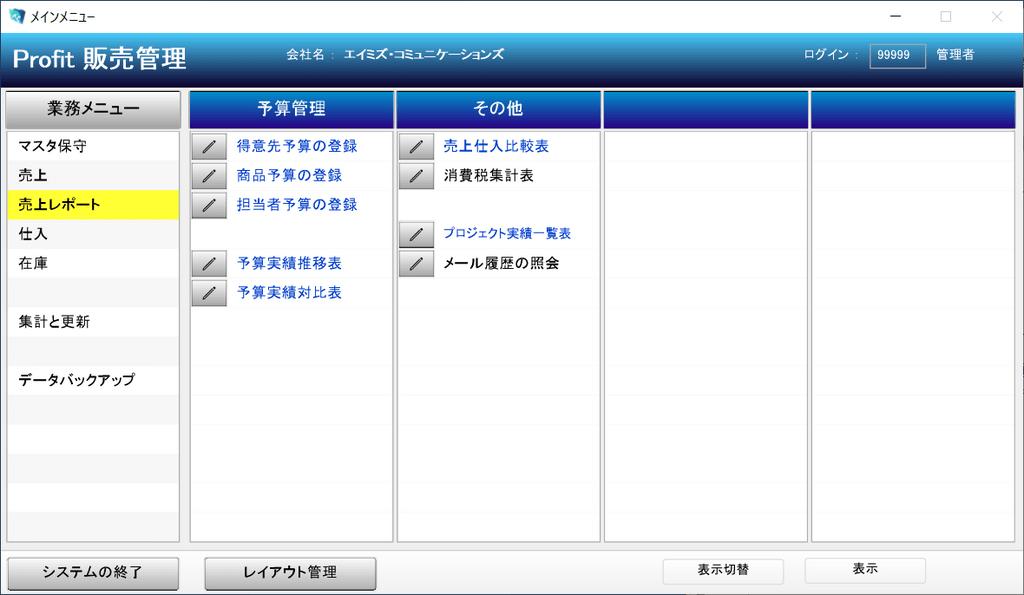
Task: Open 得意先予算の登録 link
Action: (x=297, y=146)
